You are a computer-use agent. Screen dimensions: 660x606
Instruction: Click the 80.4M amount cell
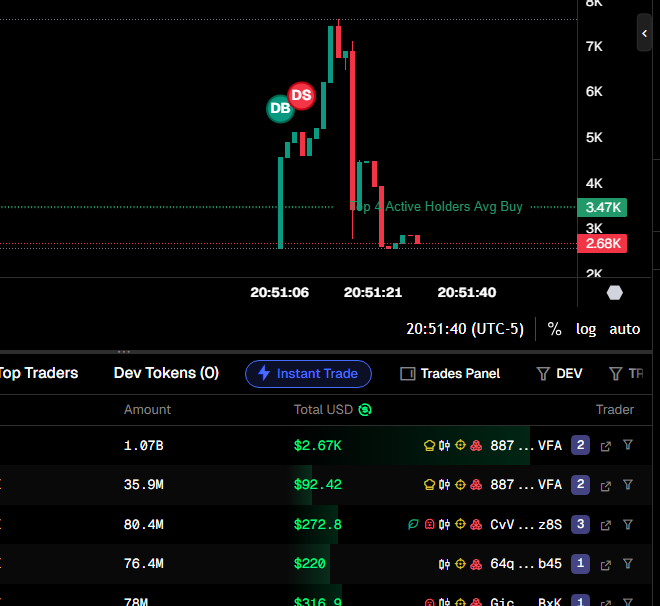click(x=144, y=524)
